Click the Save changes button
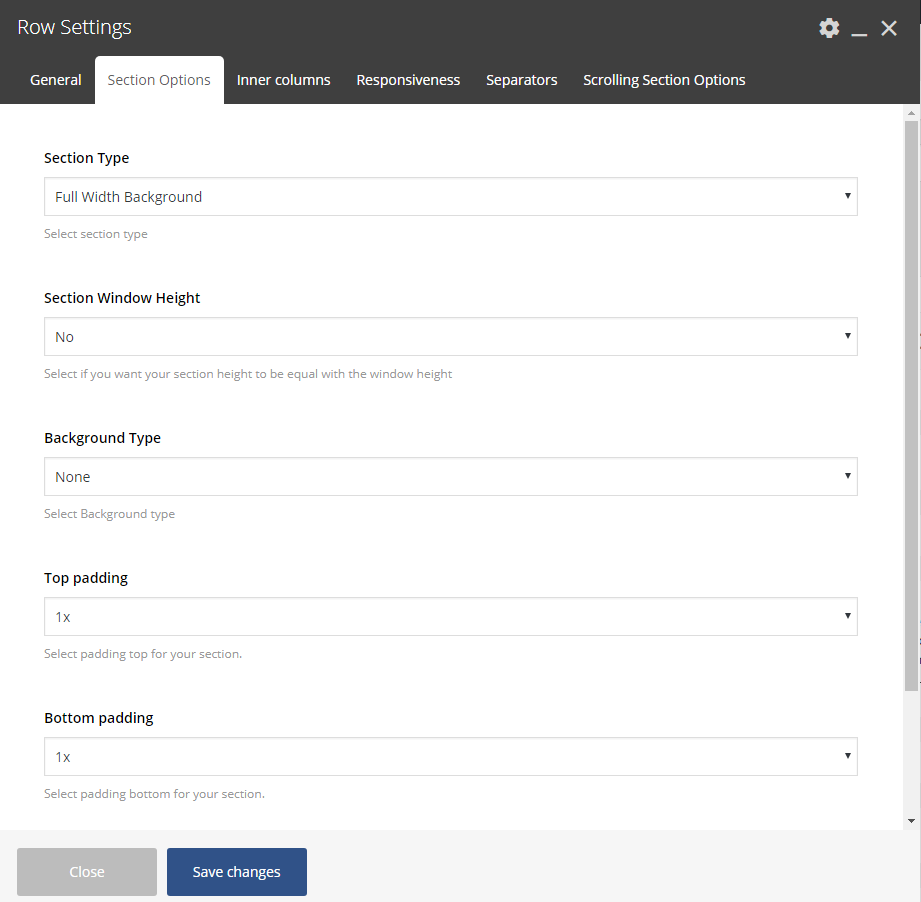921x902 pixels. 237,872
